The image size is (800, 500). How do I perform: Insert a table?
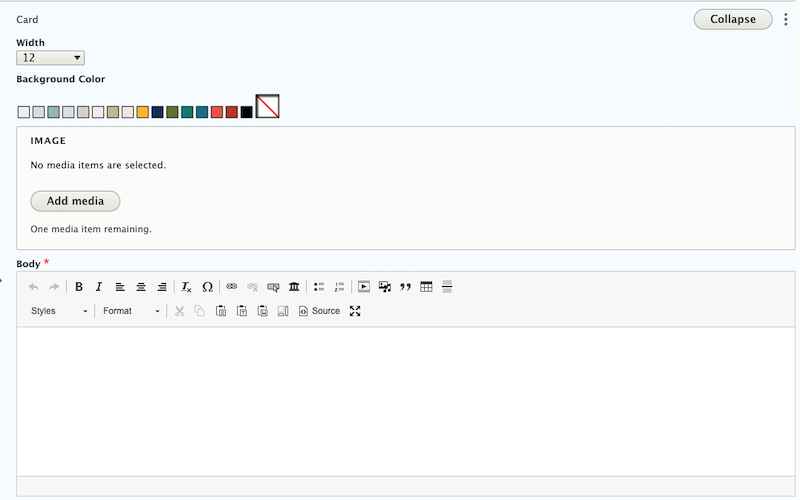(x=427, y=287)
